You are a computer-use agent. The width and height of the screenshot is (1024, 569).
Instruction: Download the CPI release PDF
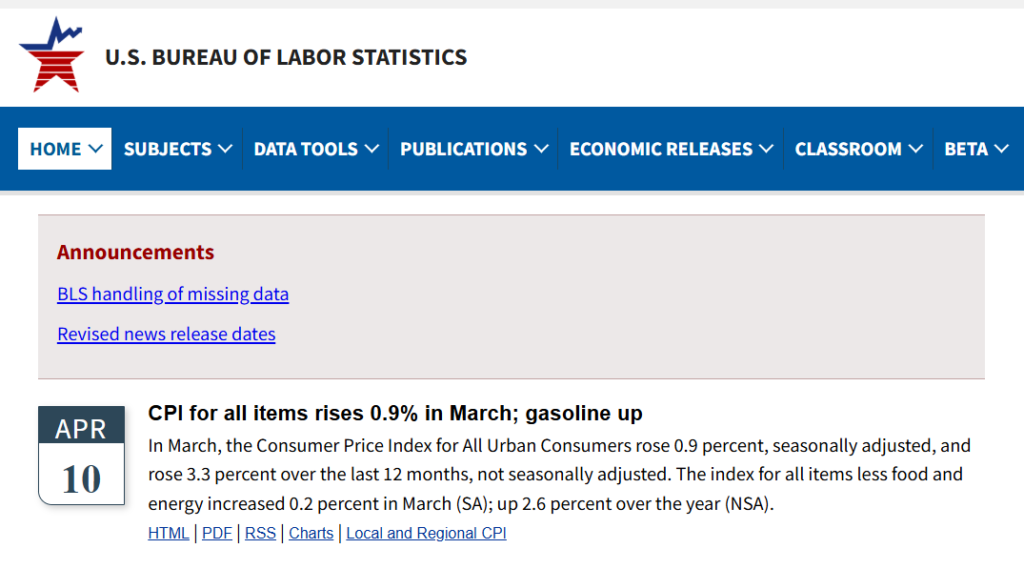pos(217,534)
